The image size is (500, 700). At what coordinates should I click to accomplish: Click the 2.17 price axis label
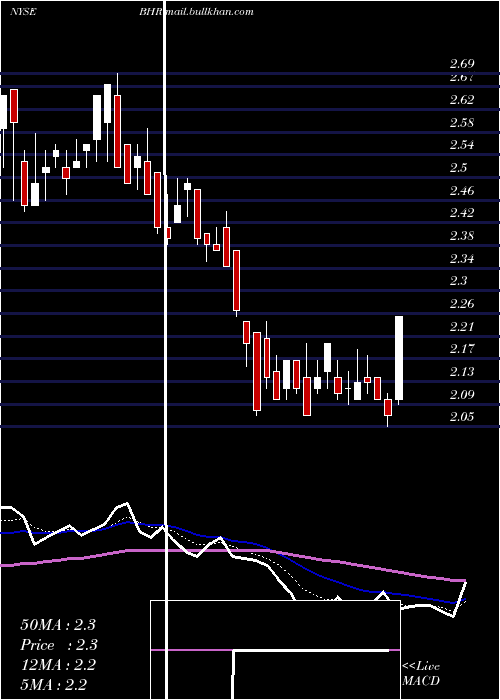point(462,348)
